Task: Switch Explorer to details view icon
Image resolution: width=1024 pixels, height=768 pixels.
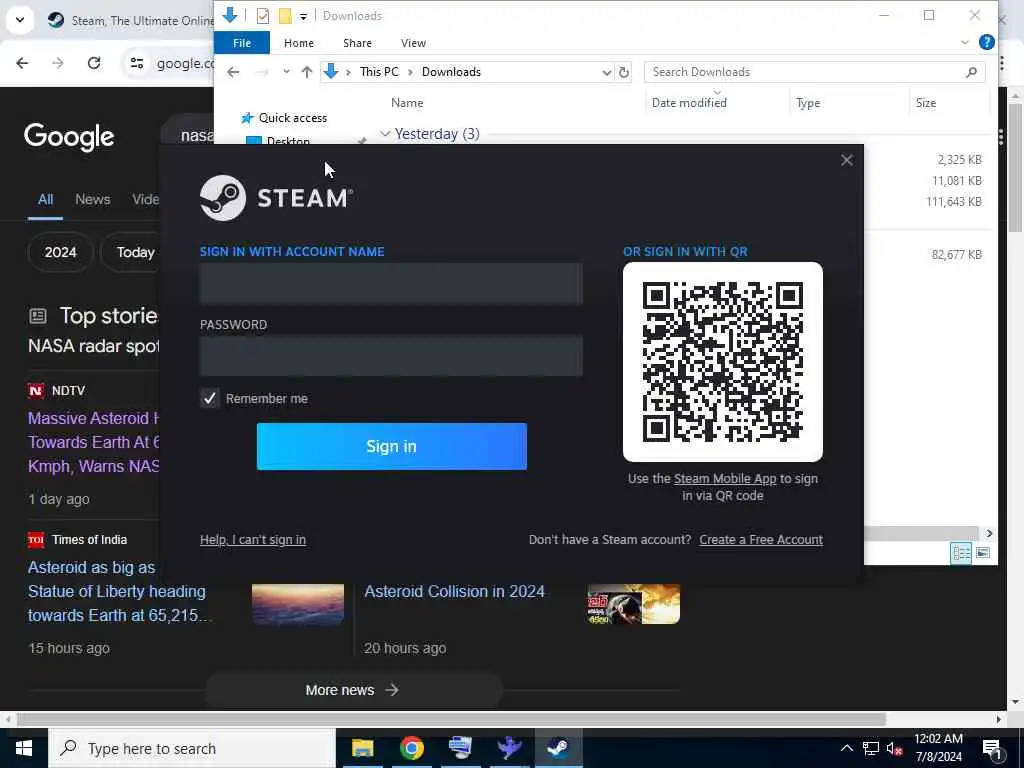Action: click(x=961, y=553)
